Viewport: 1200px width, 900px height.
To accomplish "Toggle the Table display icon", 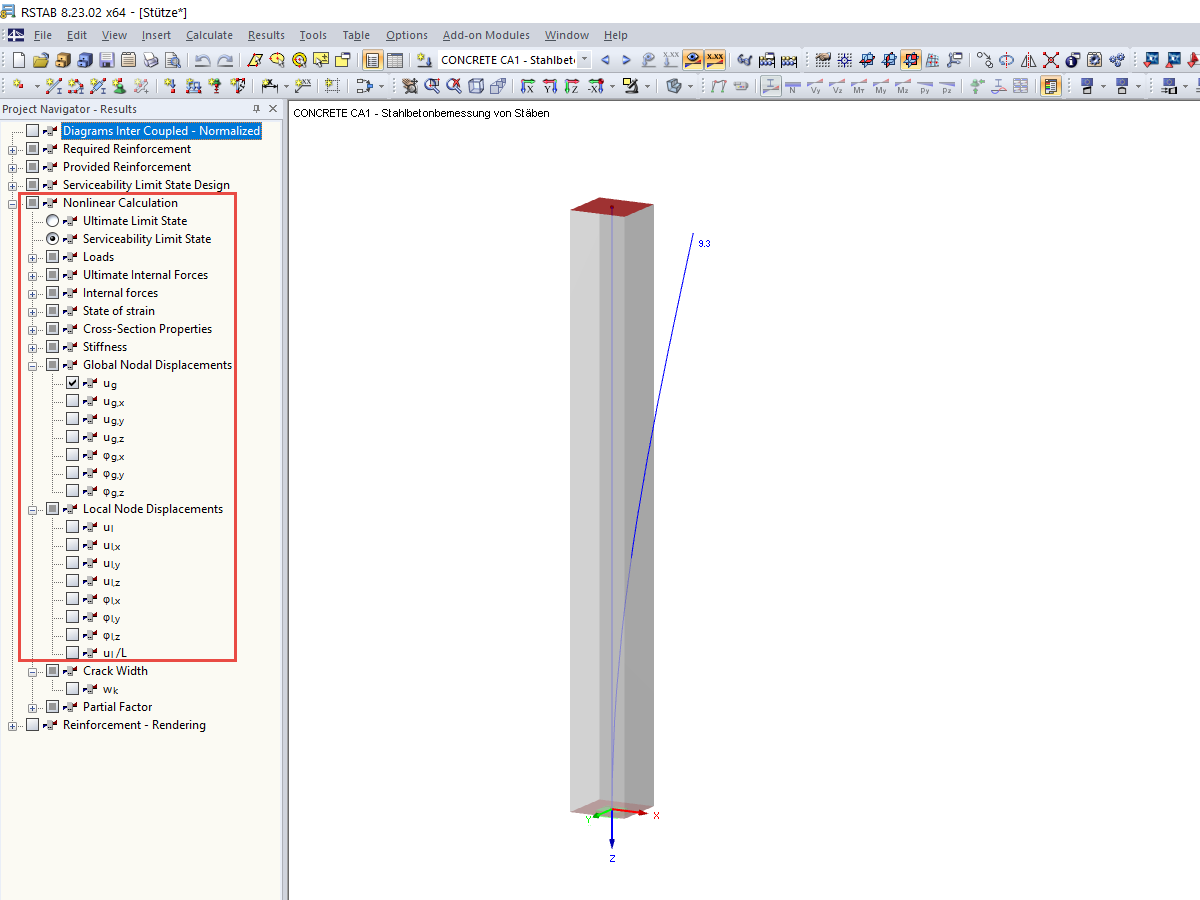I will [395, 60].
